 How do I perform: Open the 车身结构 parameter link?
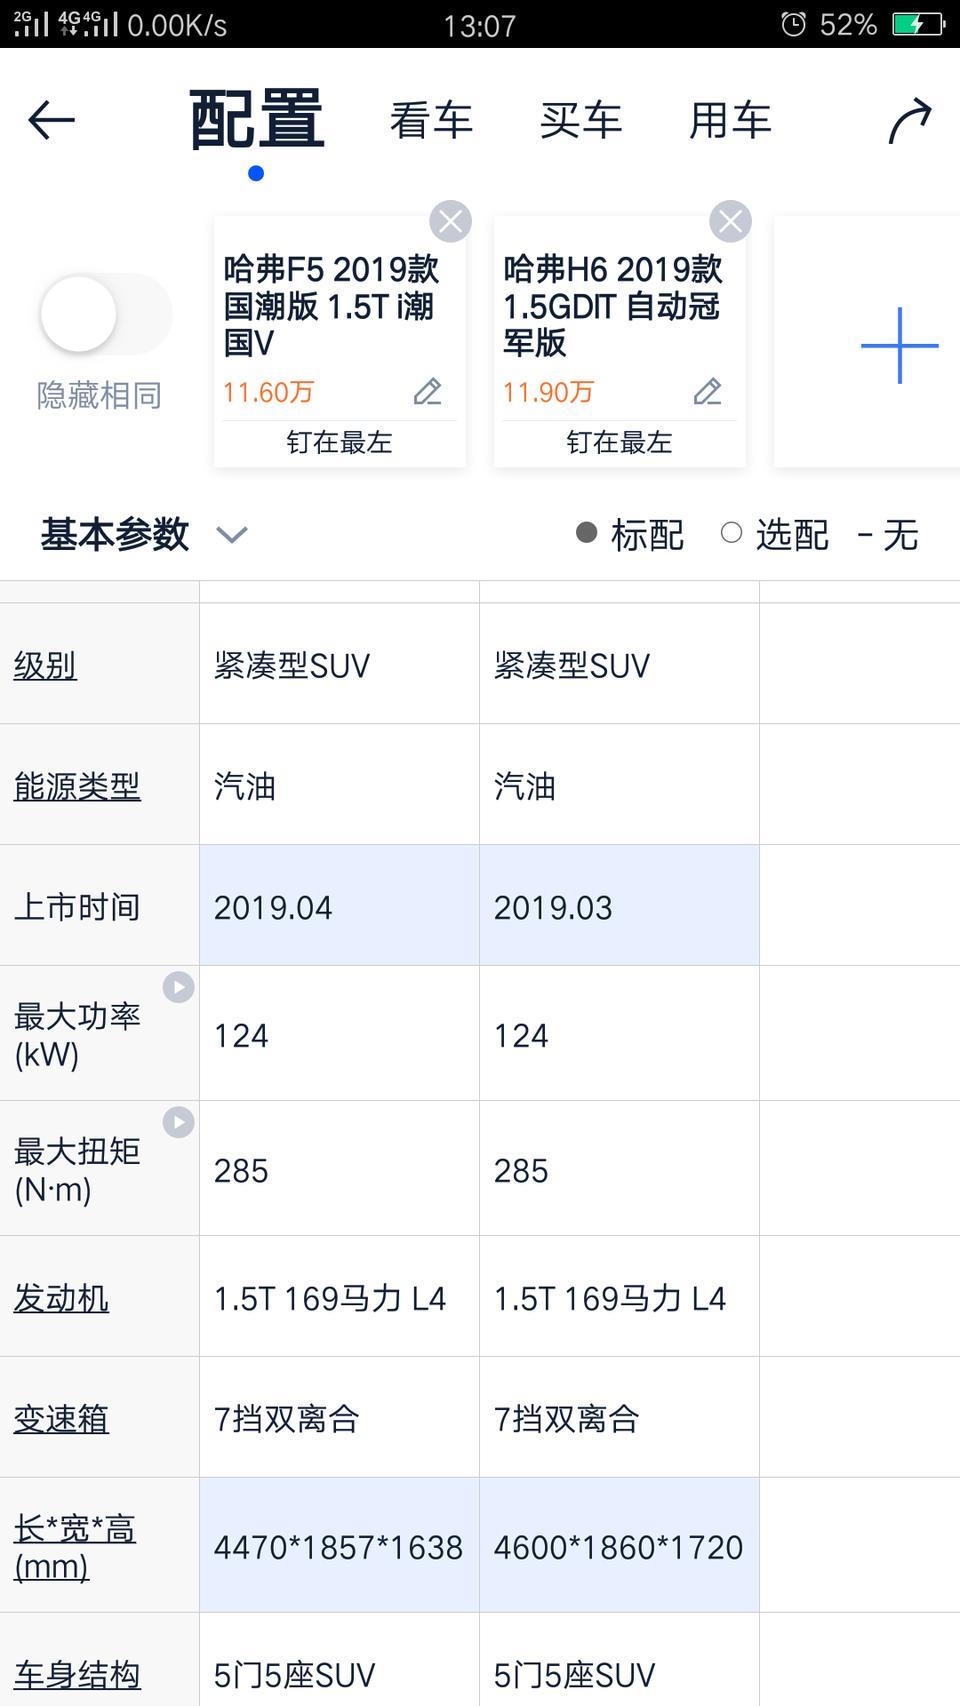tap(77, 1675)
